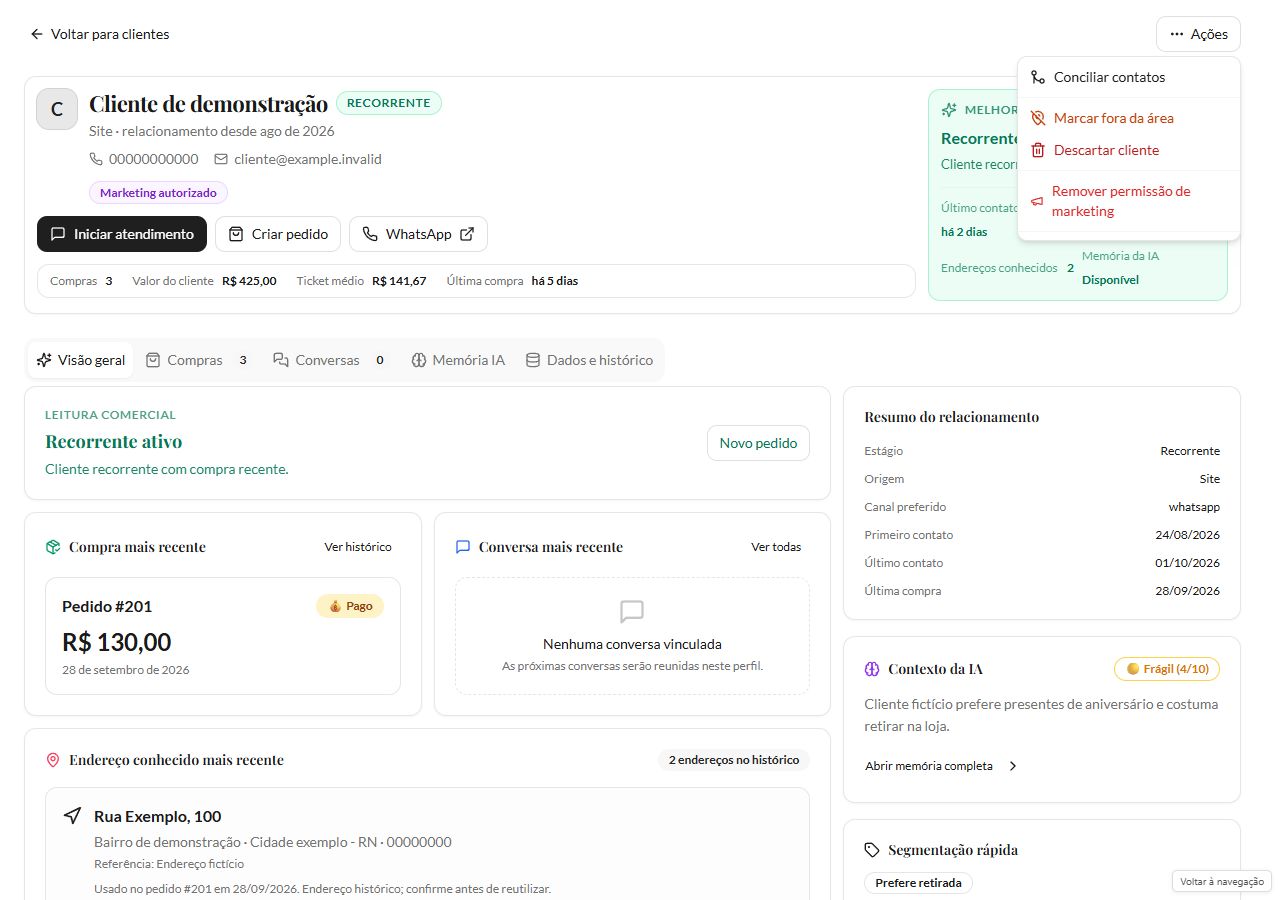
Task: Click the Ver histórico link
Action: (358, 547)
